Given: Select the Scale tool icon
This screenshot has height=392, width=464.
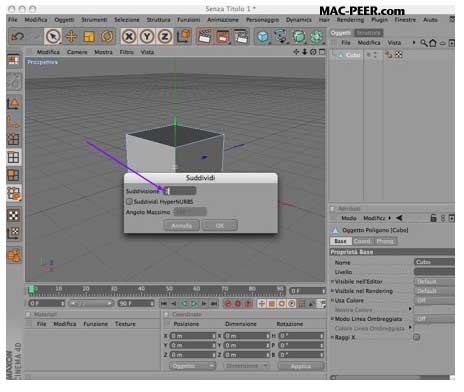Looking at the screenshot, I should [x=89, y=36].
